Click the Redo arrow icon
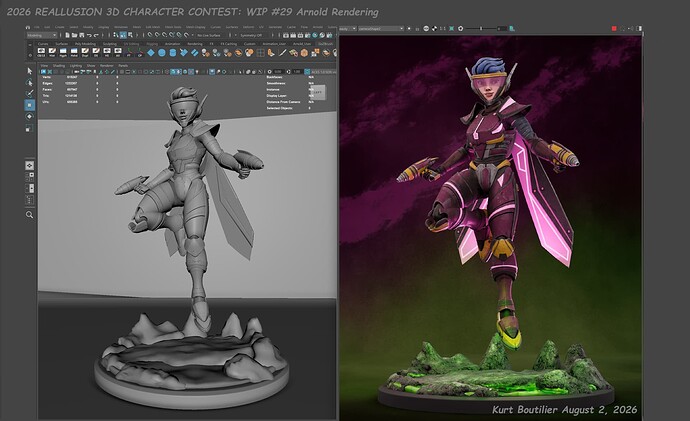 tap(96, 35)
